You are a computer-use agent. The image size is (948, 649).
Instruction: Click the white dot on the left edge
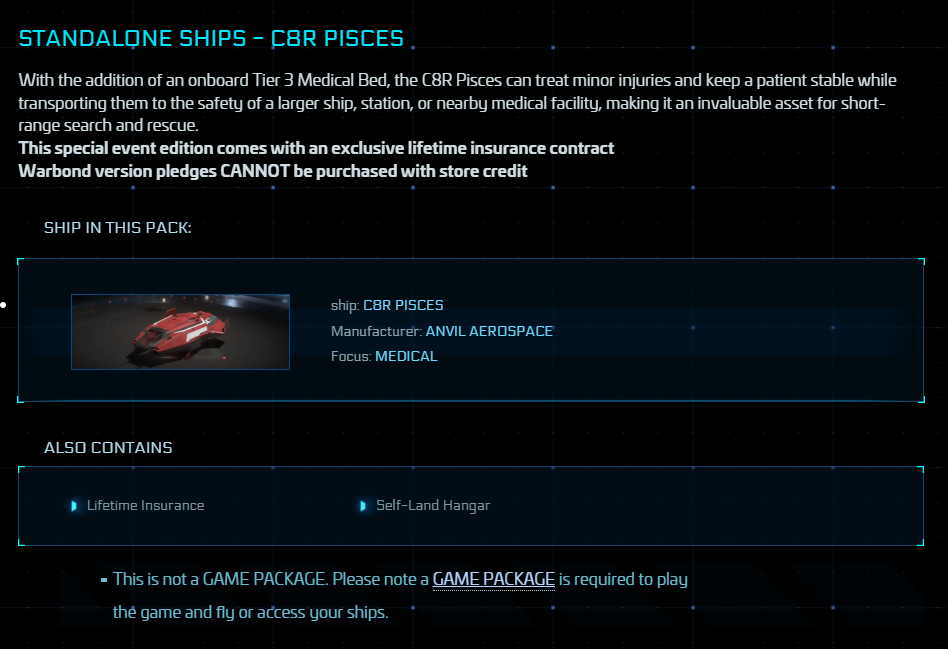pyautogui.click(x=3, y=305)
